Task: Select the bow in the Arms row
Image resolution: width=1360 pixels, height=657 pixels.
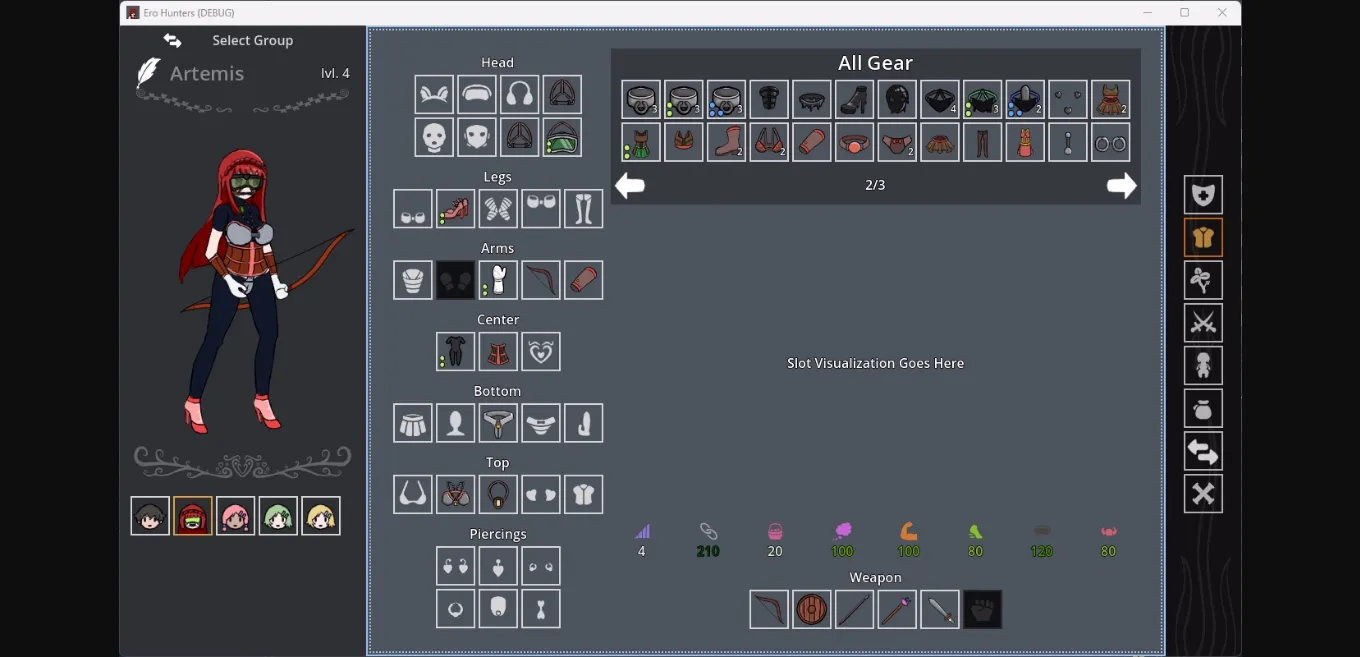Action: point(540,280)
